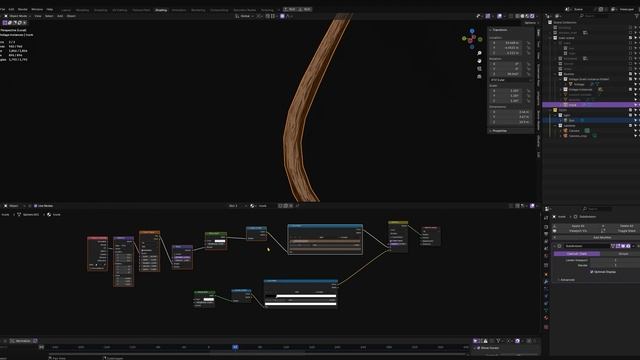Open the output properties tab icon

[546, 234]
